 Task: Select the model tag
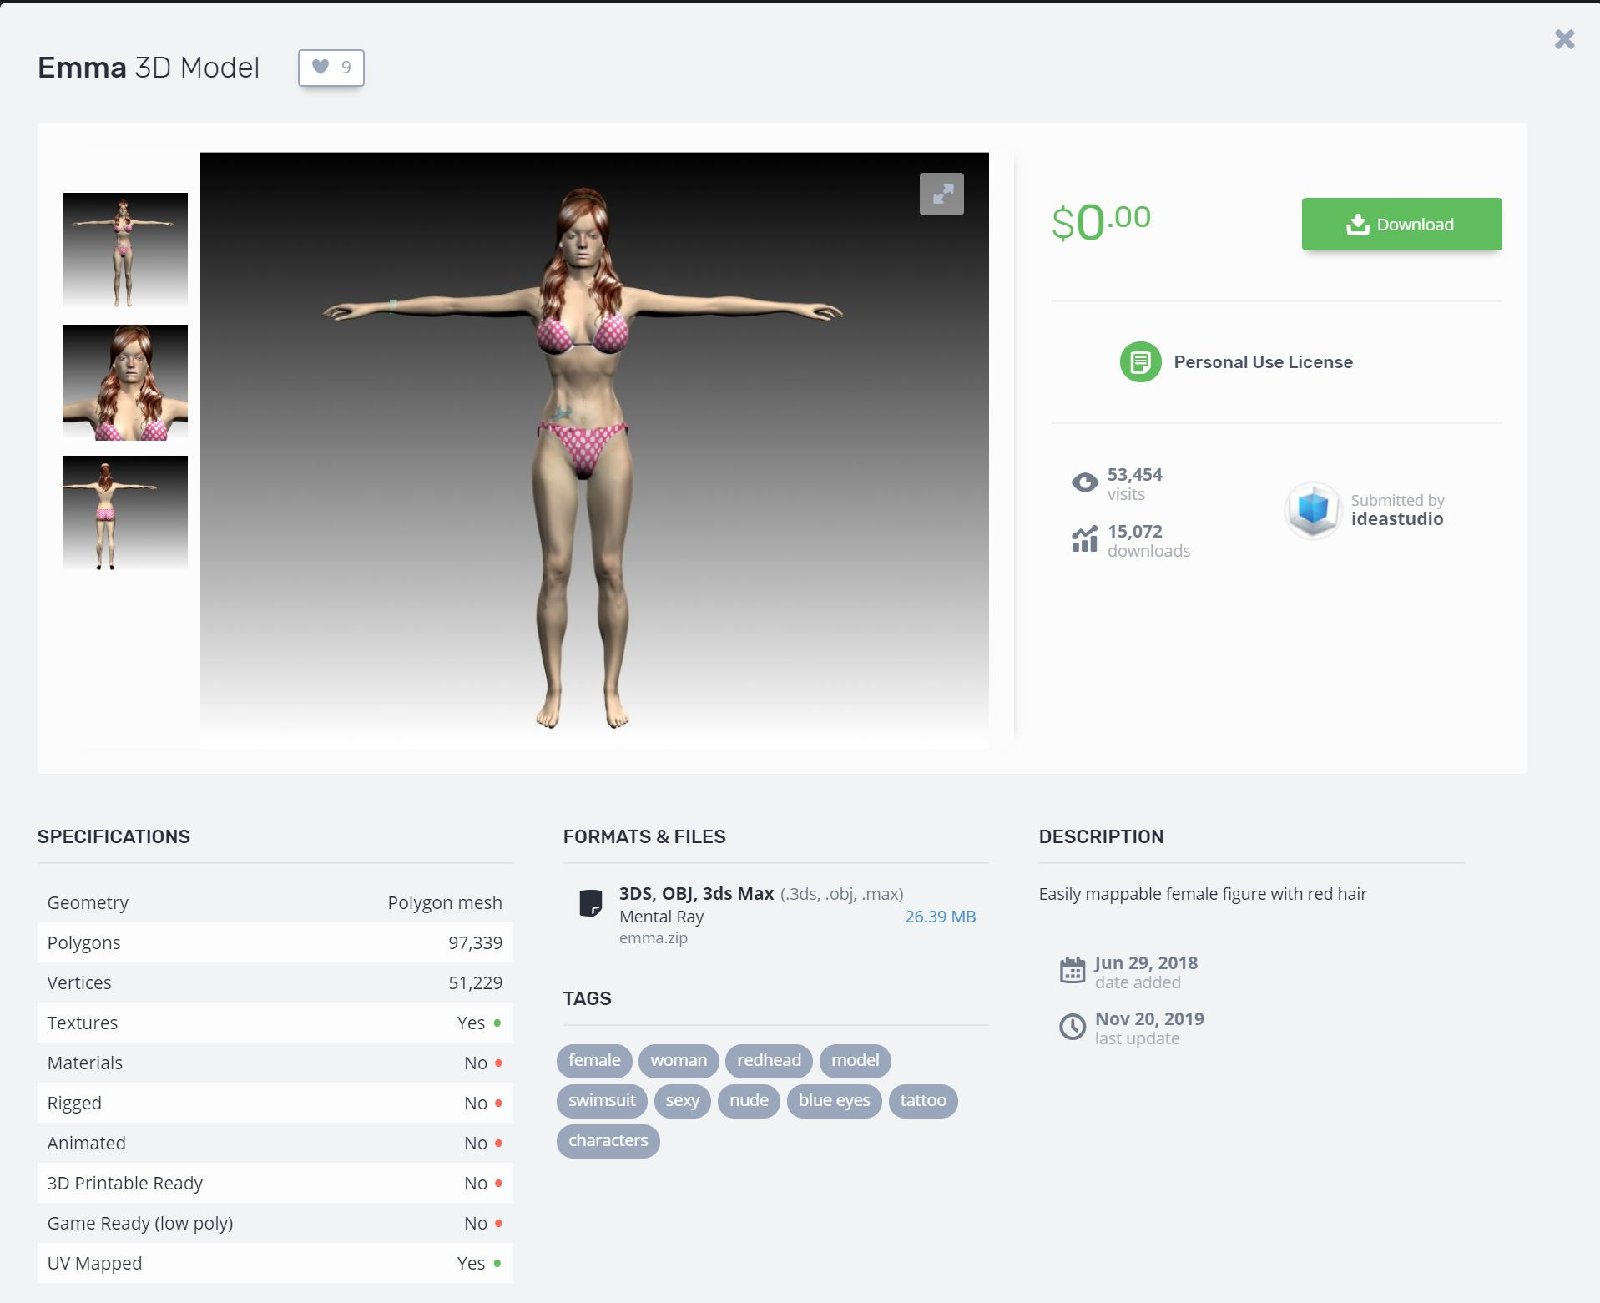855,1060
